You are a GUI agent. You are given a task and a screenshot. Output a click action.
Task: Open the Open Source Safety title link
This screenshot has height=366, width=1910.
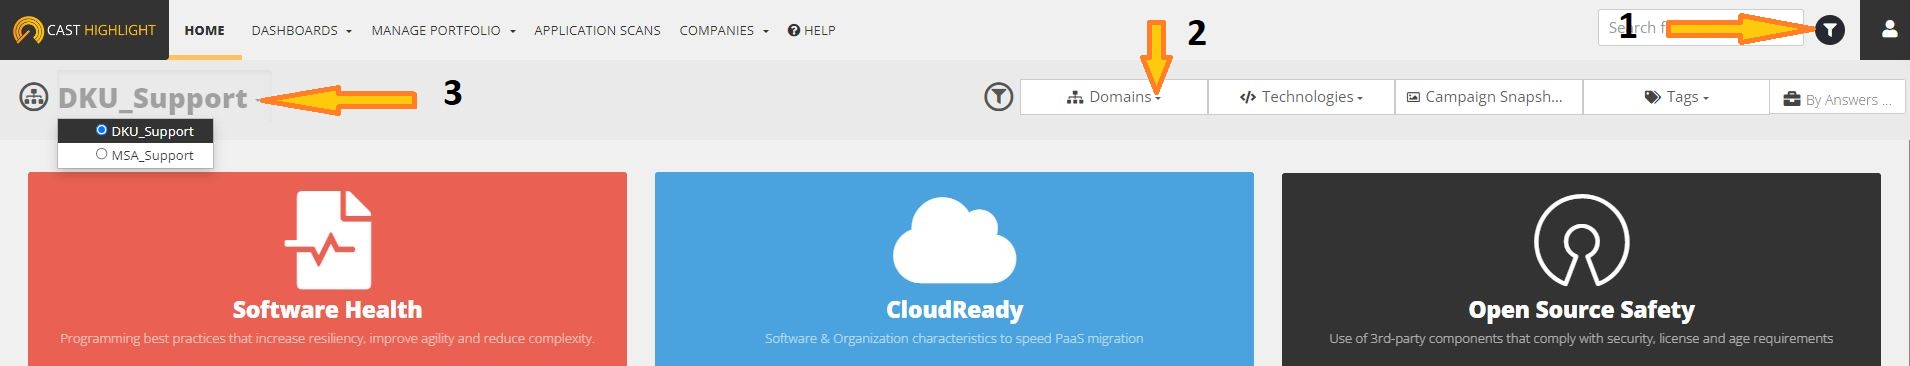[x=1582, y=310]
